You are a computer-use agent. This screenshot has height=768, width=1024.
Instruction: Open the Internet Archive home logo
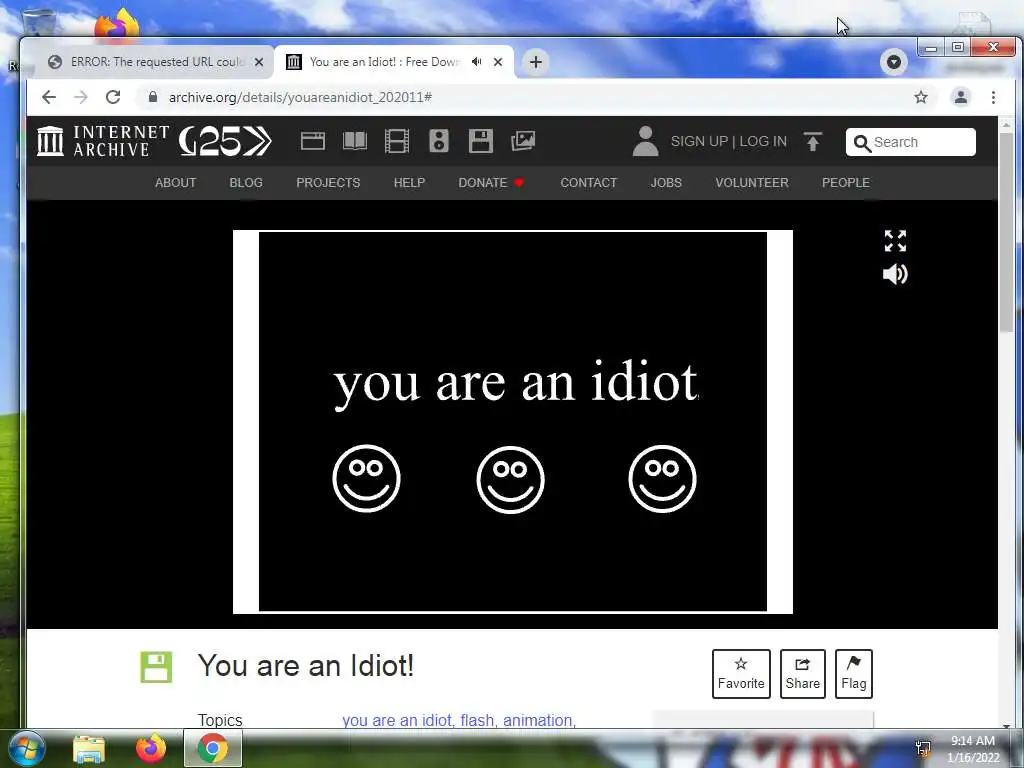point(102,141)
